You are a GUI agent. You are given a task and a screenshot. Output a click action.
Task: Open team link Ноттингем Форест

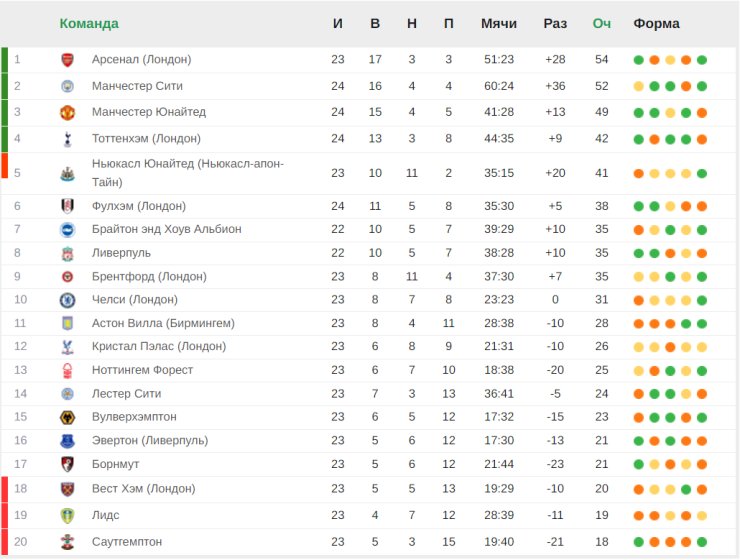coord(143,370)
